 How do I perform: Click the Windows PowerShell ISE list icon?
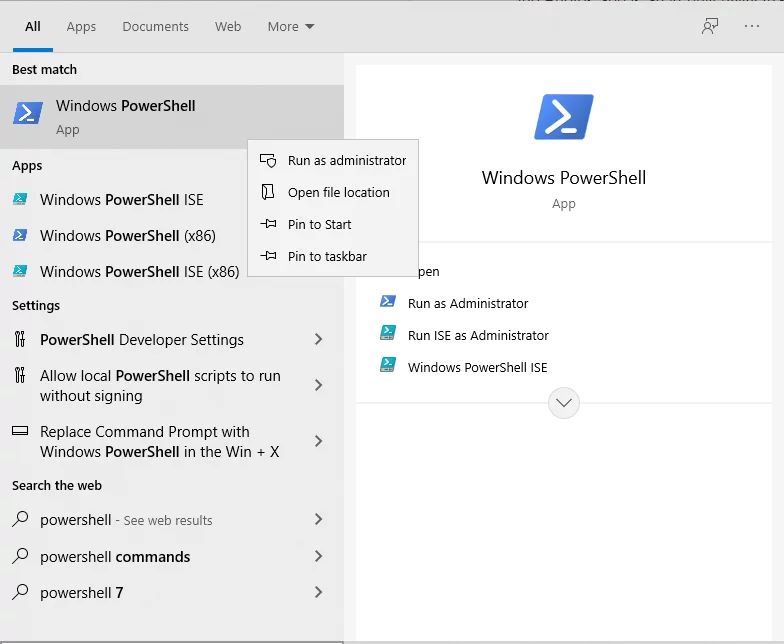(x=20, y=199)
